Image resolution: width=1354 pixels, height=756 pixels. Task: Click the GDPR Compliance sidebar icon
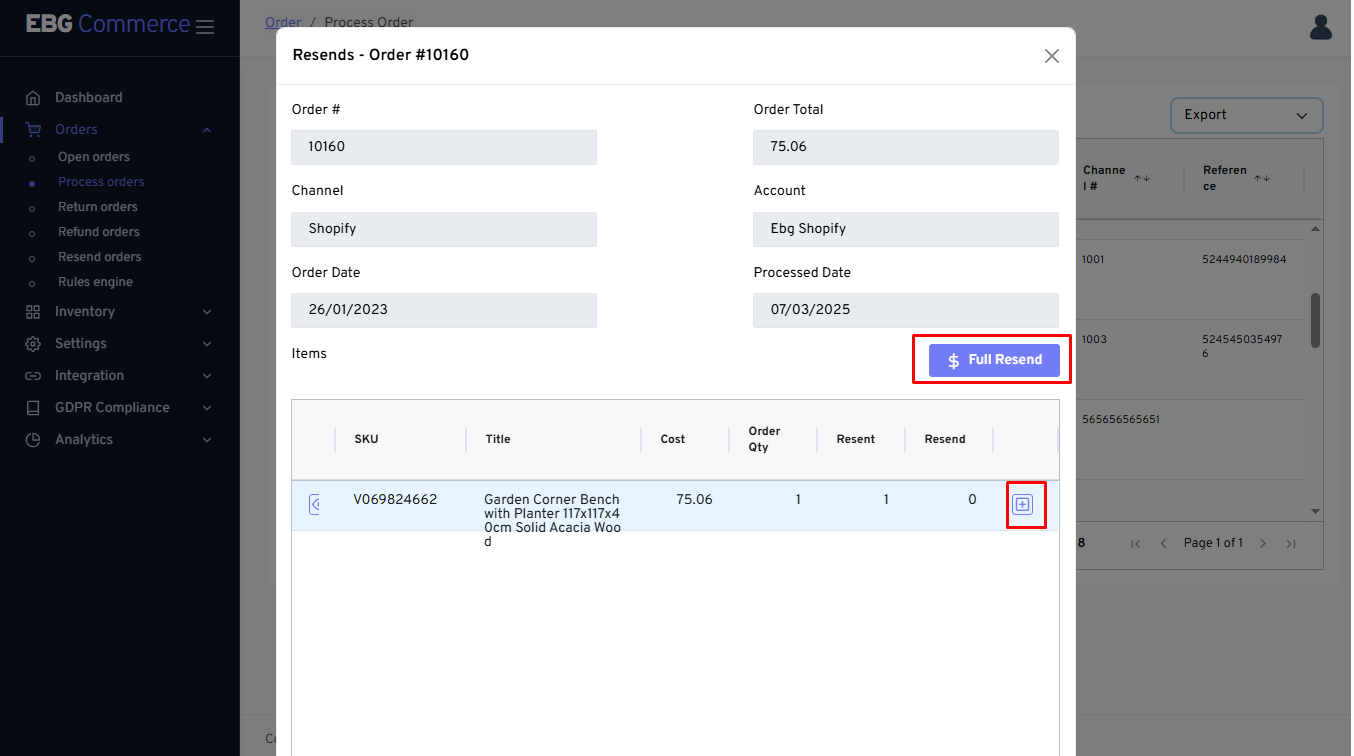[34, 407]
